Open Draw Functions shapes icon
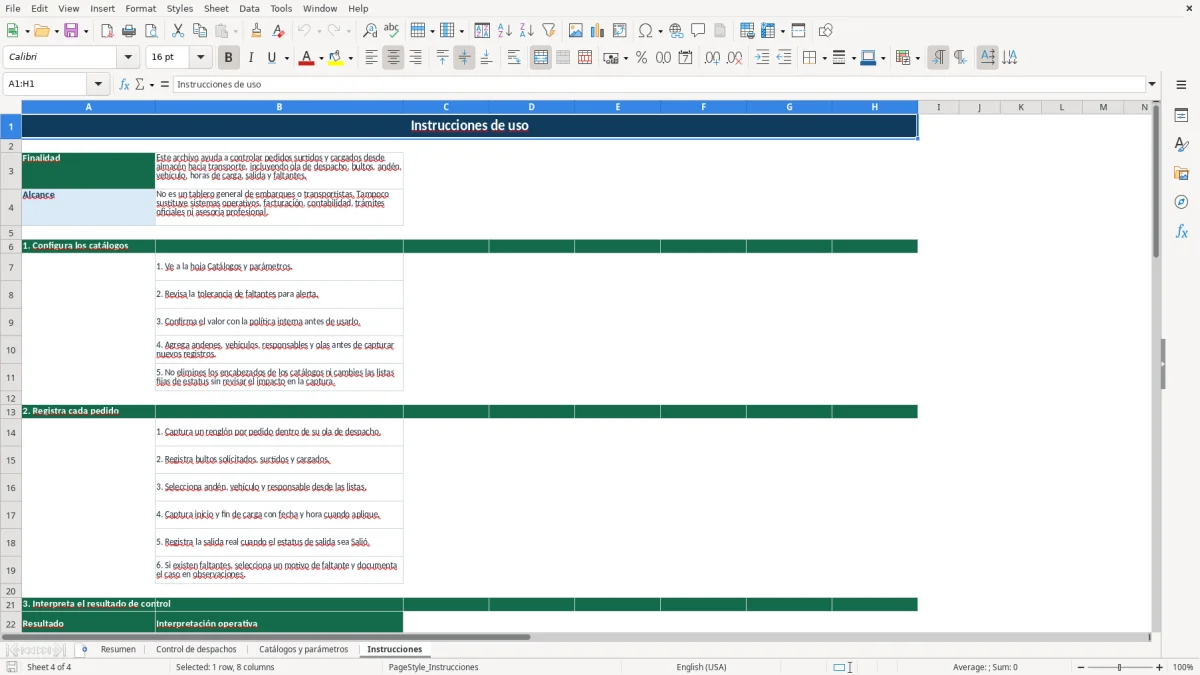Viewport: 1200px width, 675px height. (x=825, y=30)
